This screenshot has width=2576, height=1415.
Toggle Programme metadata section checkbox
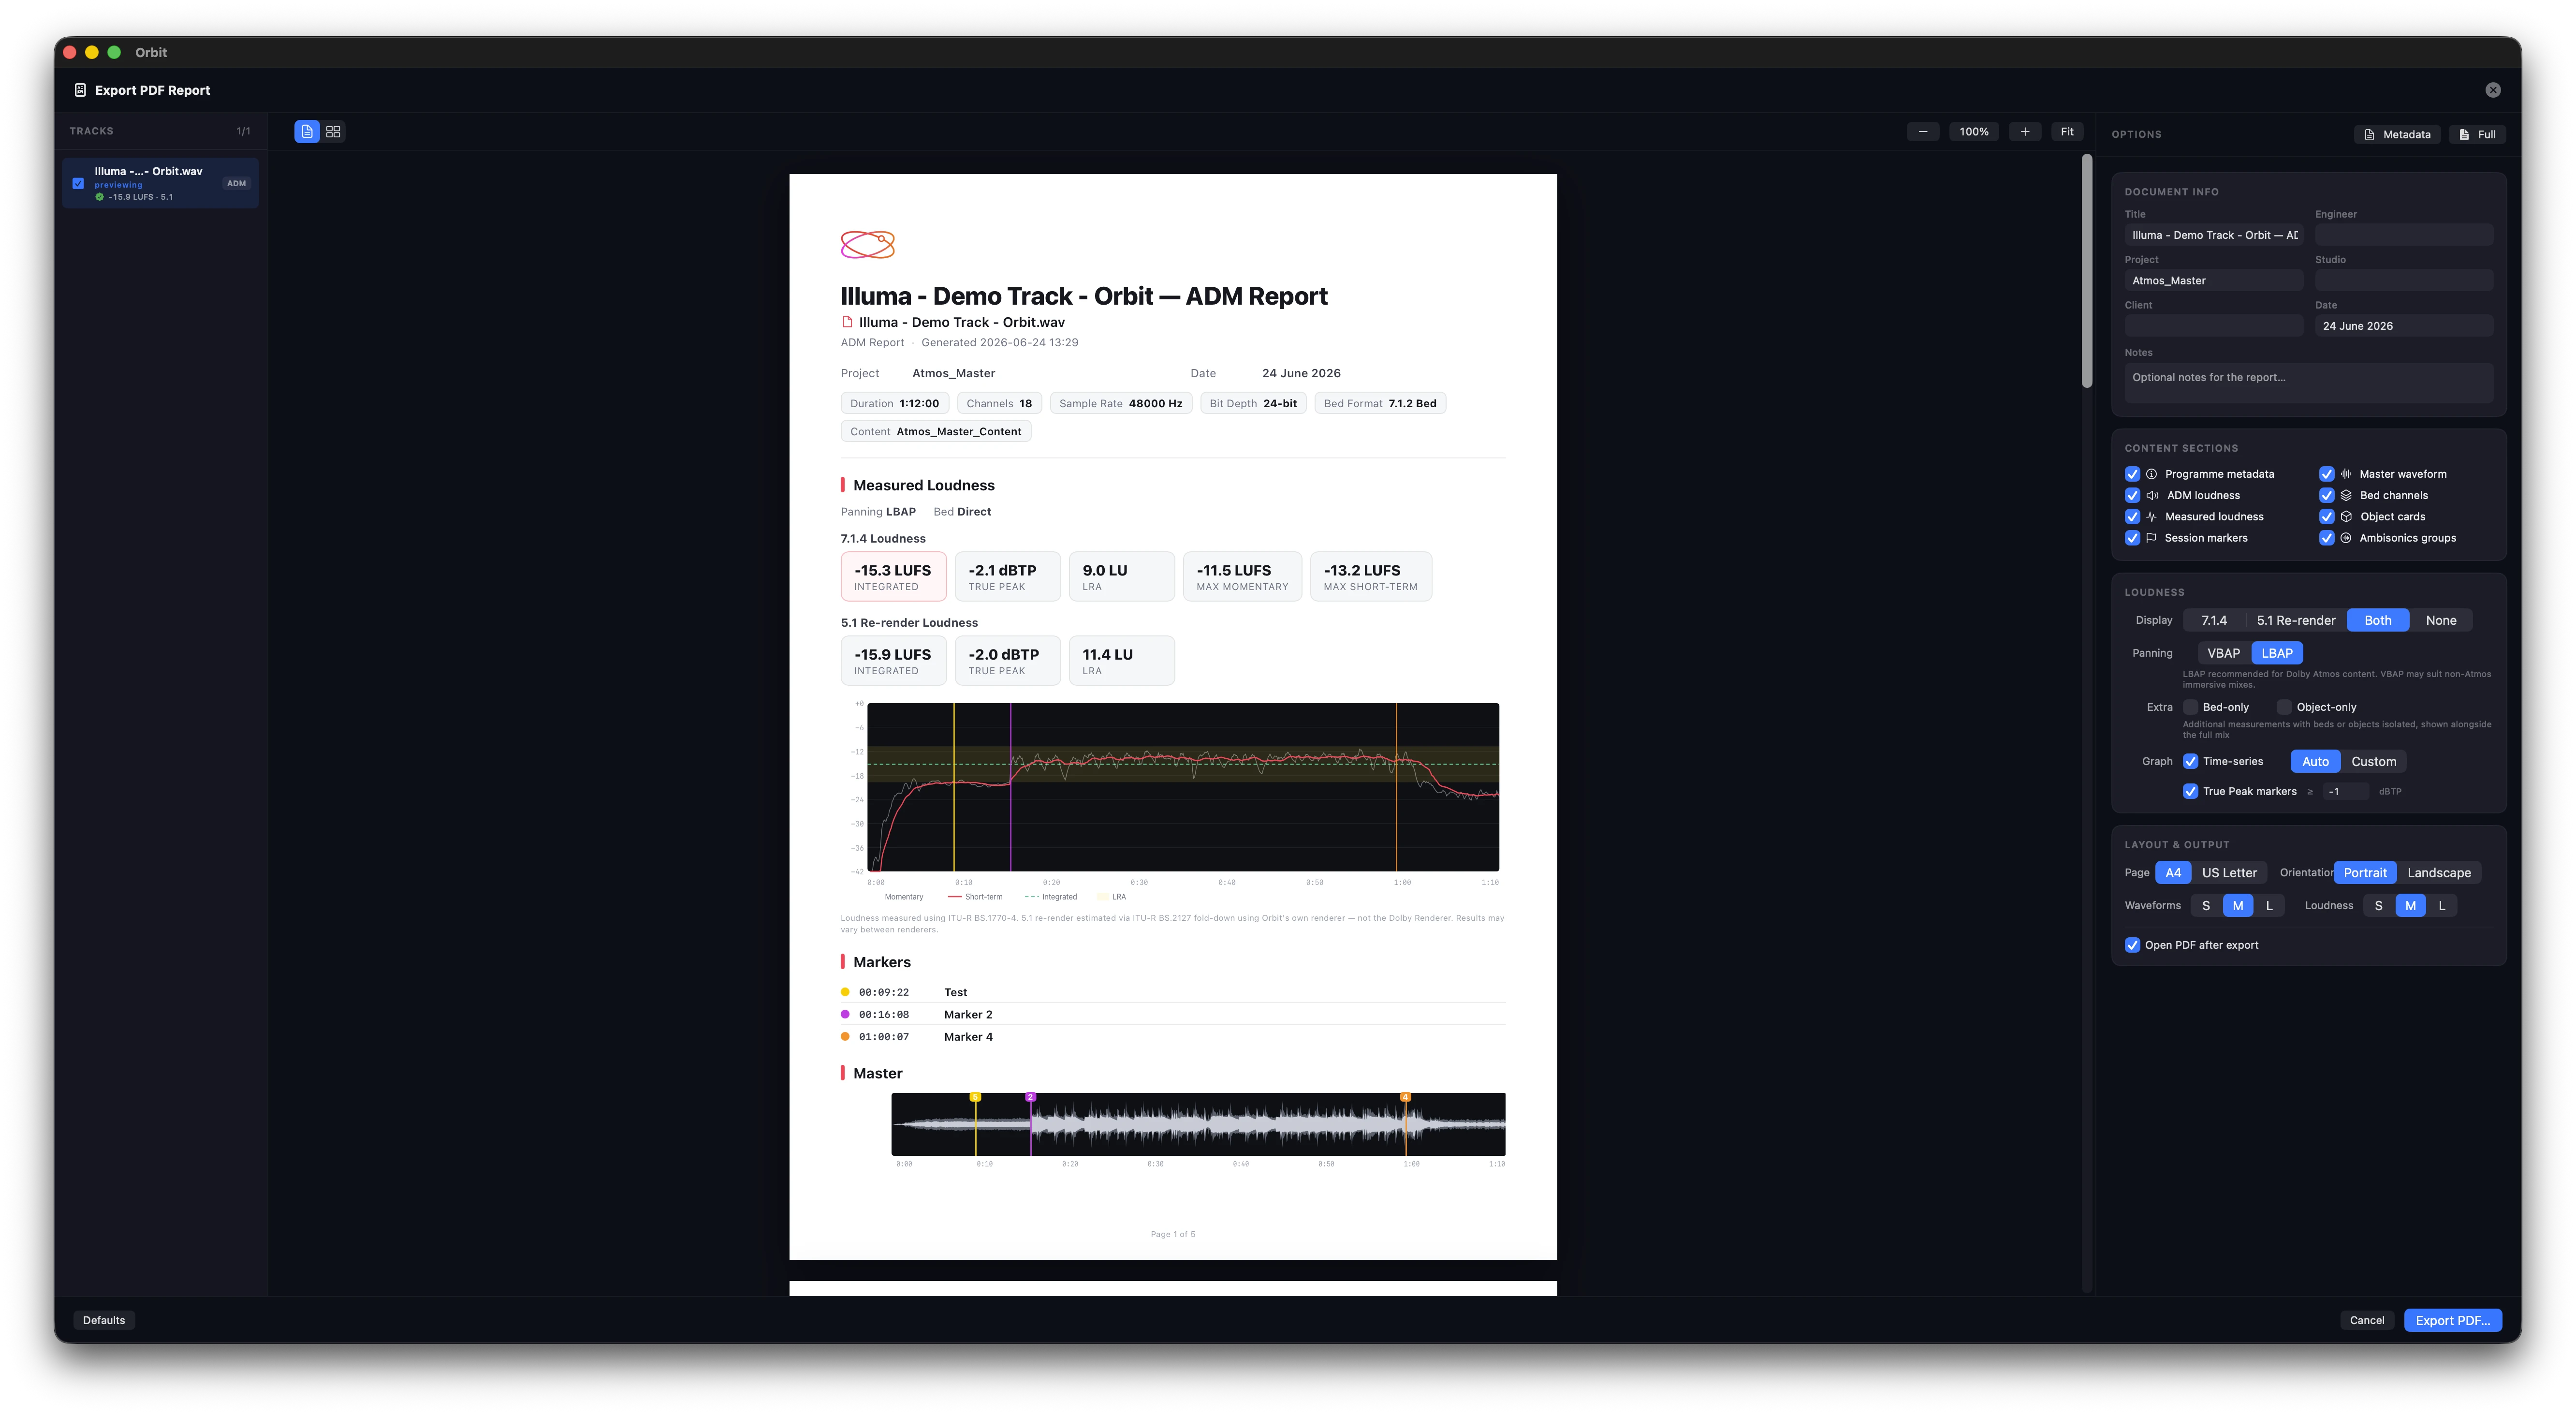2132,474
